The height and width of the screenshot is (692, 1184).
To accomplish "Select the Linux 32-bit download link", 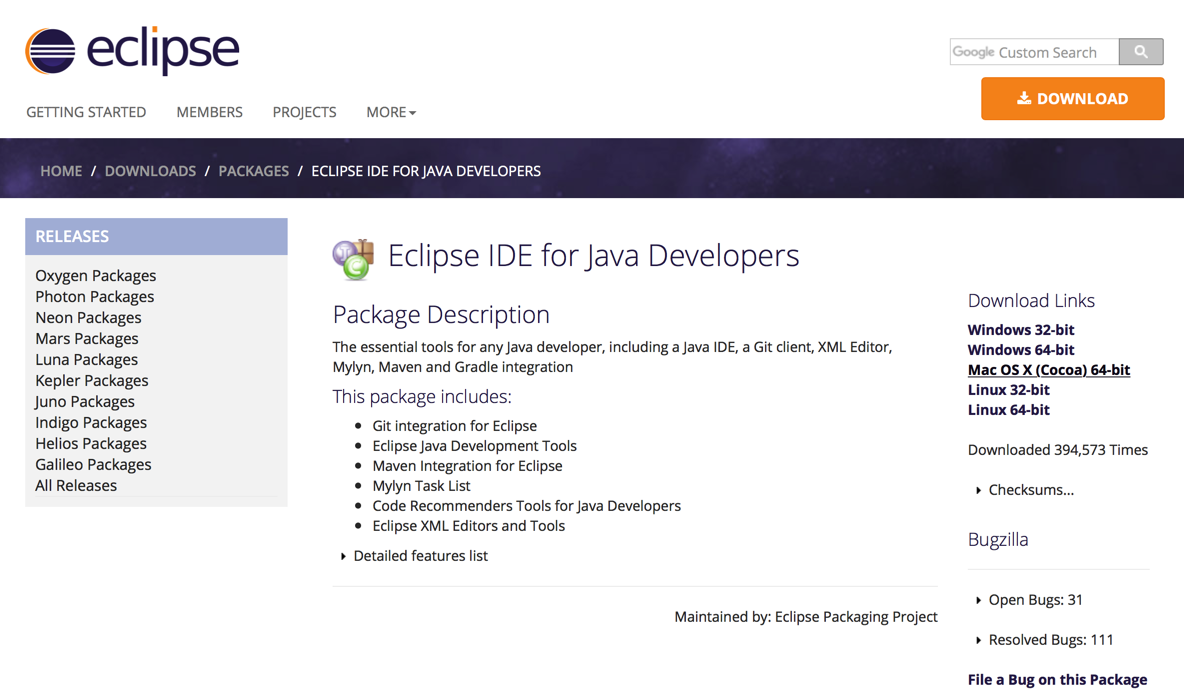I will pyautogui.click(x=1008, y=390).
